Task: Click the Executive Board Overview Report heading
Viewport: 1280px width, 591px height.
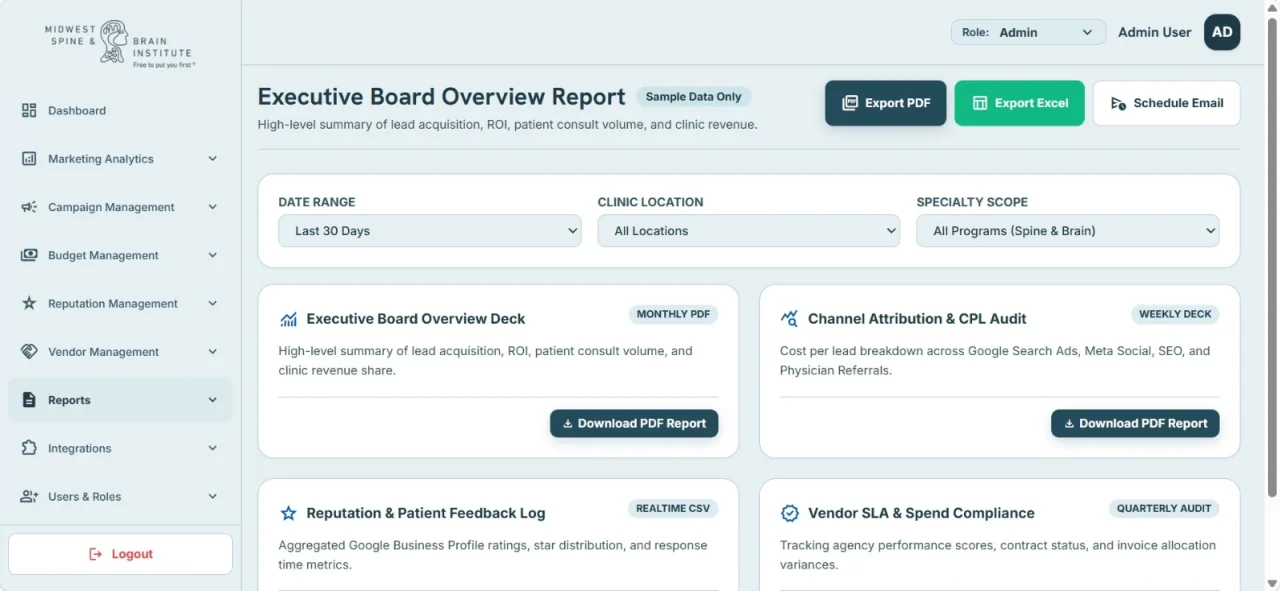Action: tap(442, 97)
